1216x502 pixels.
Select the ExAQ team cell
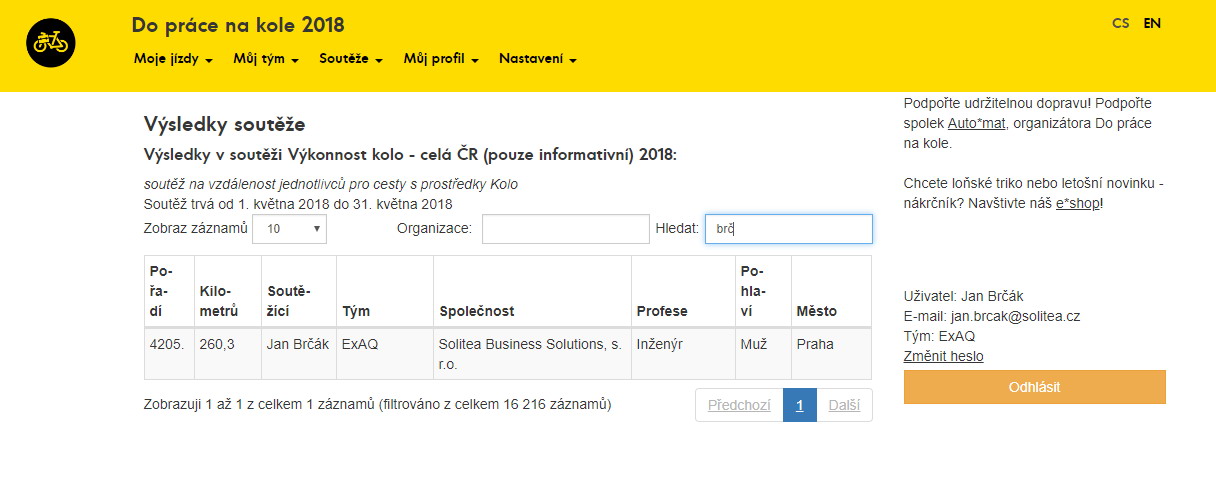pos(385,354)
